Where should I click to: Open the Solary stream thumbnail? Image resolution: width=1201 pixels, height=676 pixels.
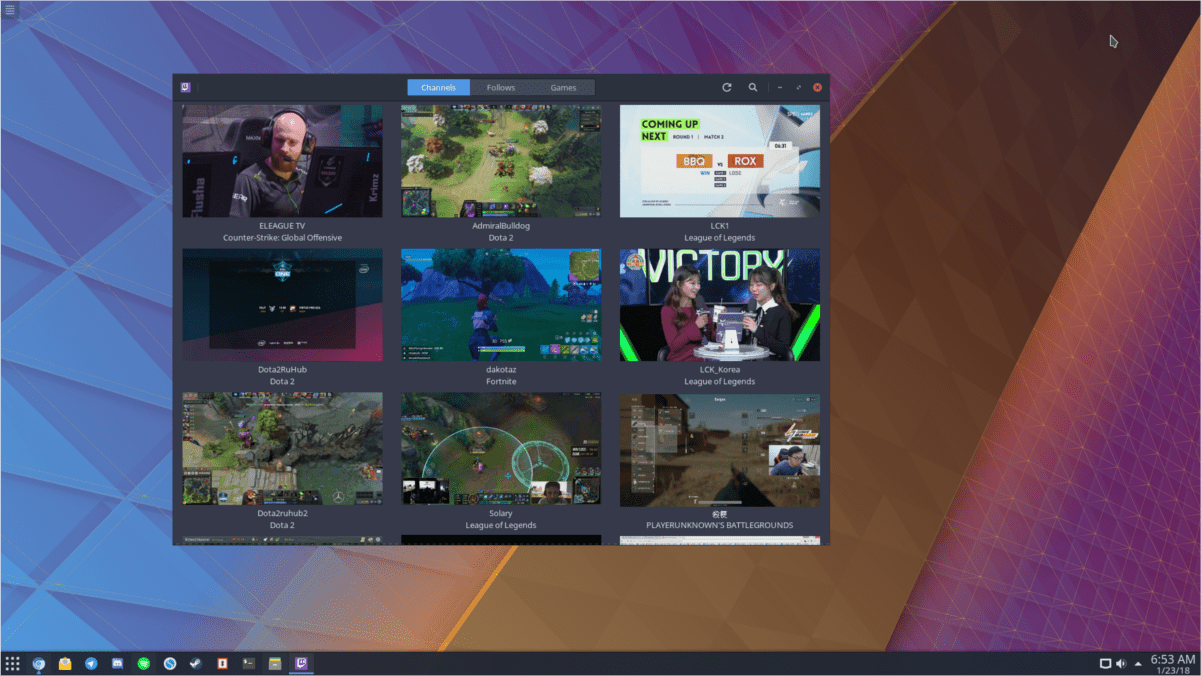coord(501,448)
